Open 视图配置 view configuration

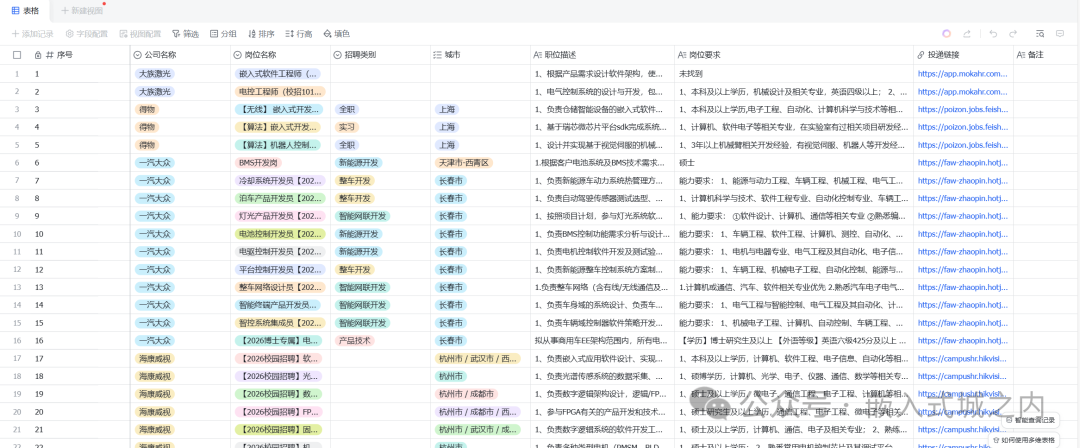click(141, 34)
